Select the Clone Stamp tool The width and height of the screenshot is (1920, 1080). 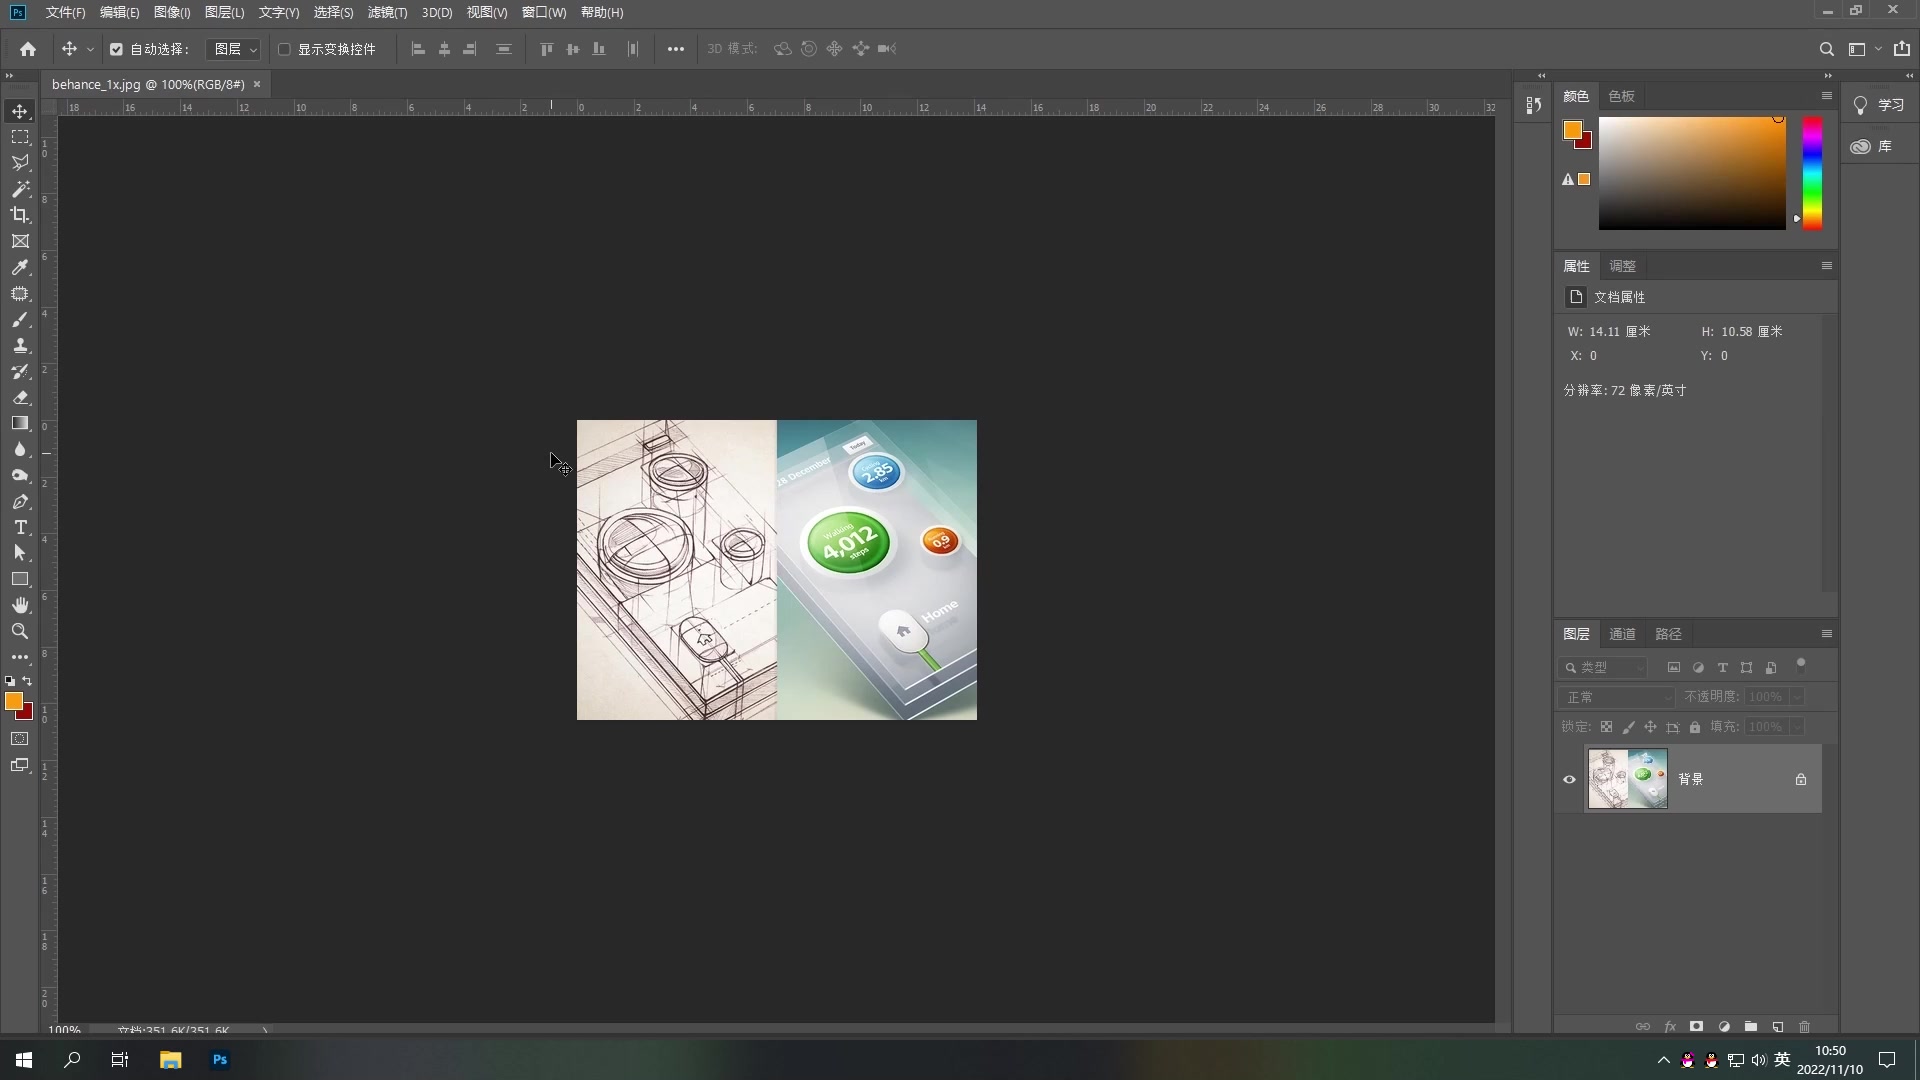[20, 345]
